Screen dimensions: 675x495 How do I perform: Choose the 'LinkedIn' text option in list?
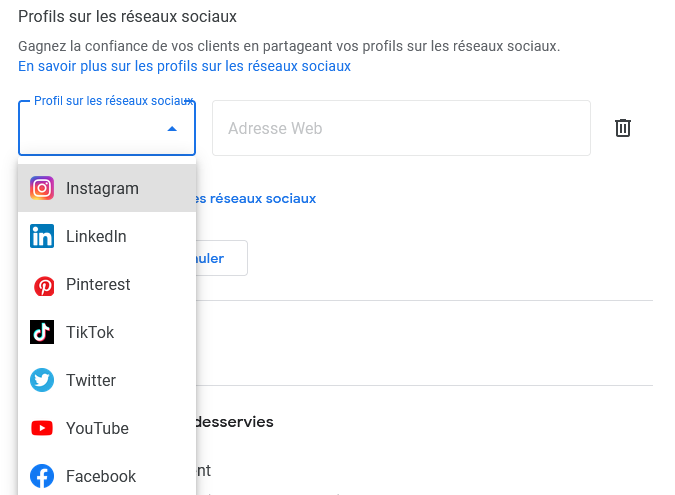[x=96, y=236]
